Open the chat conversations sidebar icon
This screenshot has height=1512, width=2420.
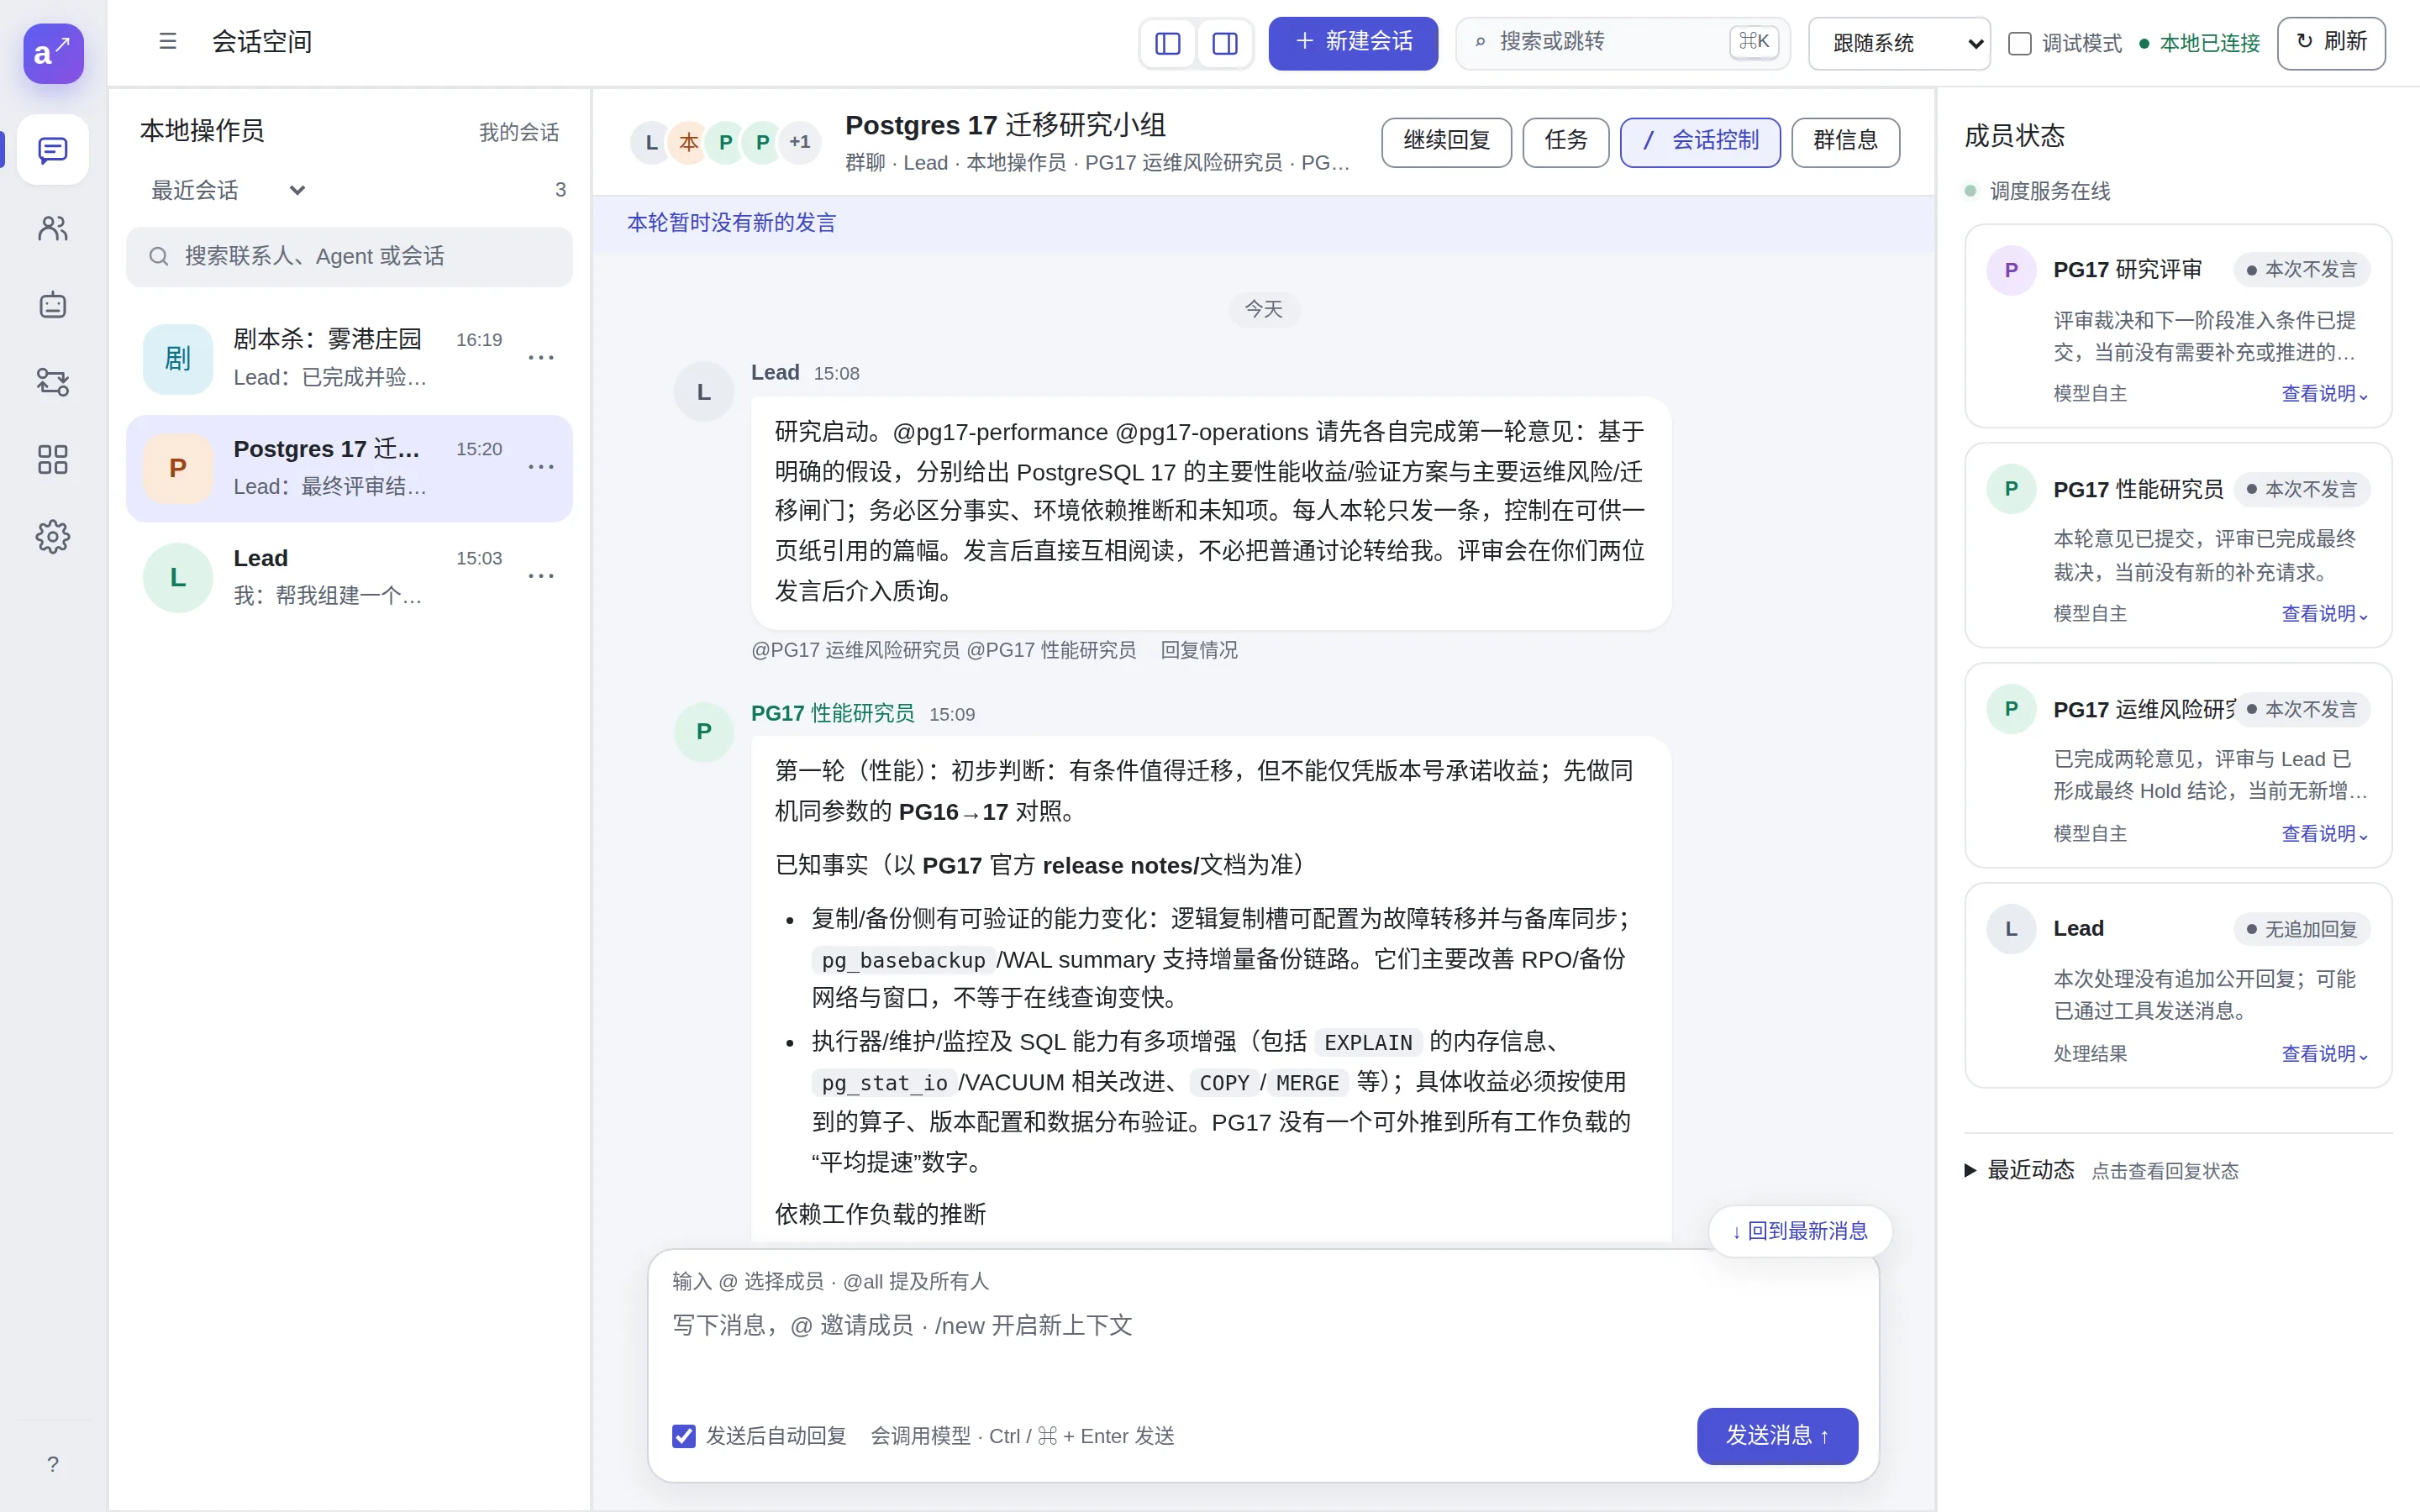click(53, 150)
